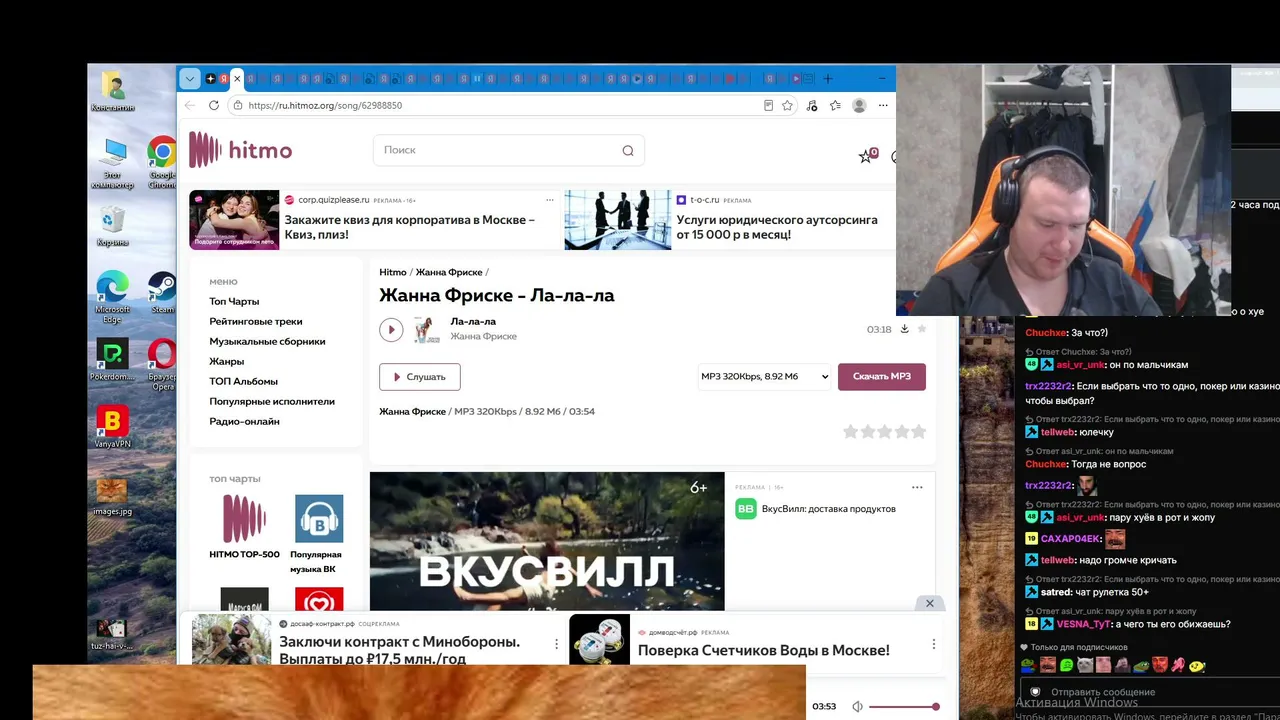Viewport: 1280px width, 720px height.
Task: Click the browser profile avatar icon
Action: (x=859, y=105)
